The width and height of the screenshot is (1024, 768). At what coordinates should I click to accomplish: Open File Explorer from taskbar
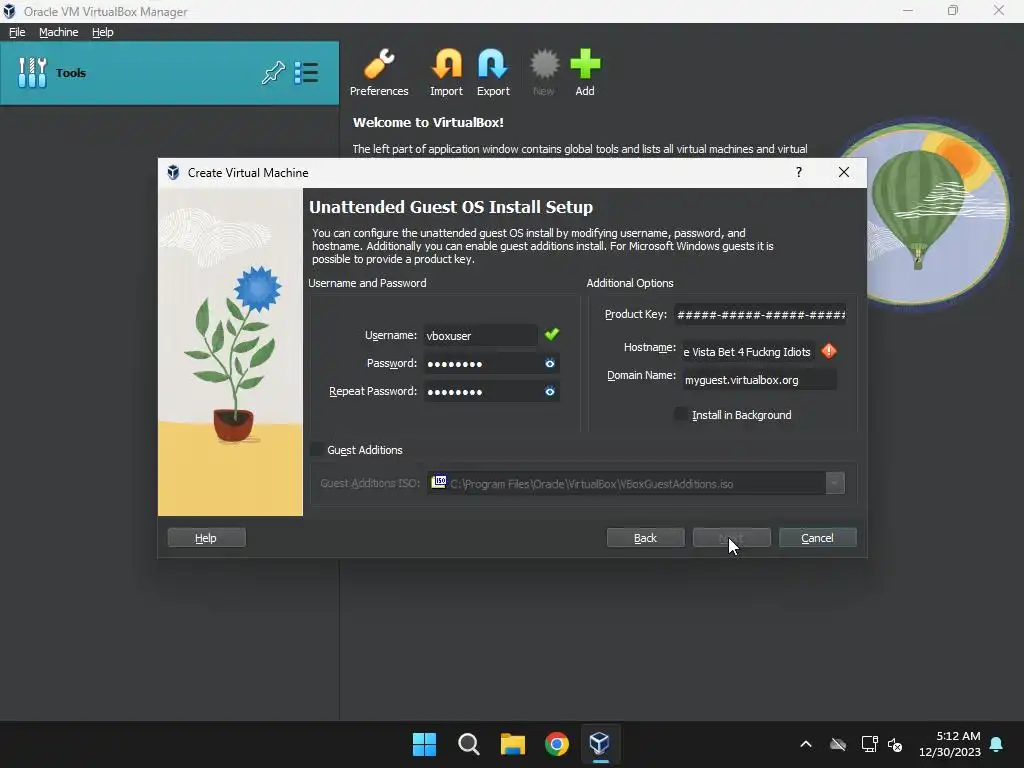513,744
